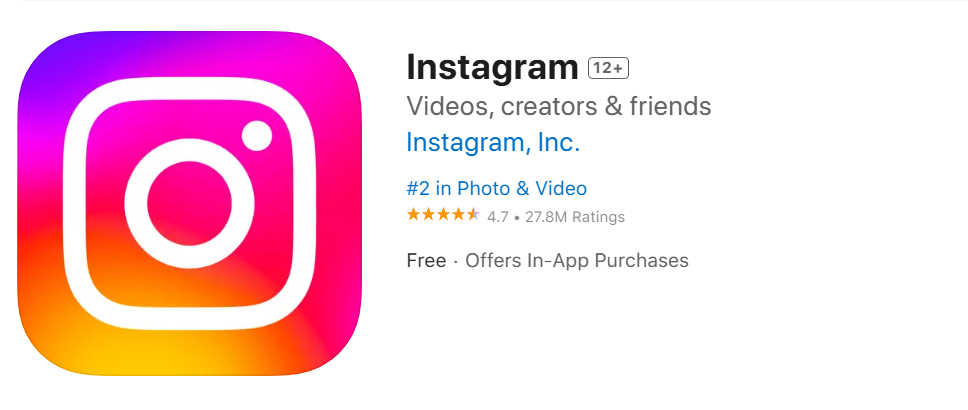Open the #2 in Photo & Video chart link
The image size is (968, 410).
pyautogui.click(x=496, y=188)
